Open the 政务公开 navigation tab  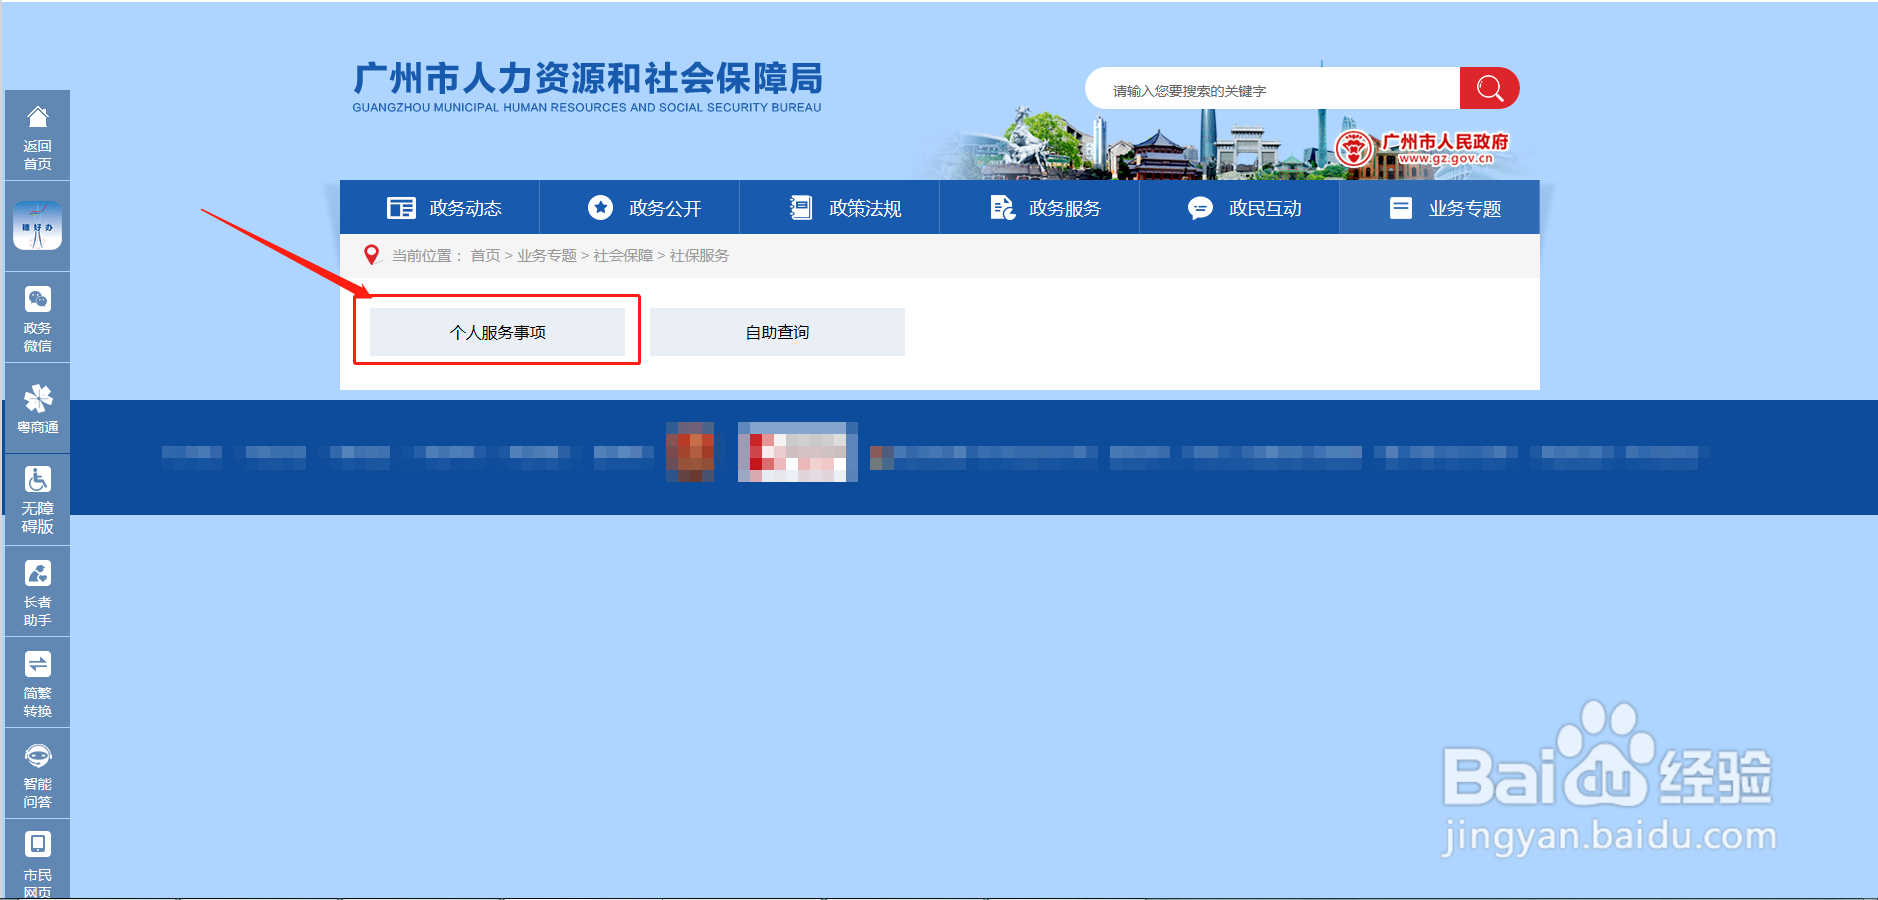pos(640,208)
